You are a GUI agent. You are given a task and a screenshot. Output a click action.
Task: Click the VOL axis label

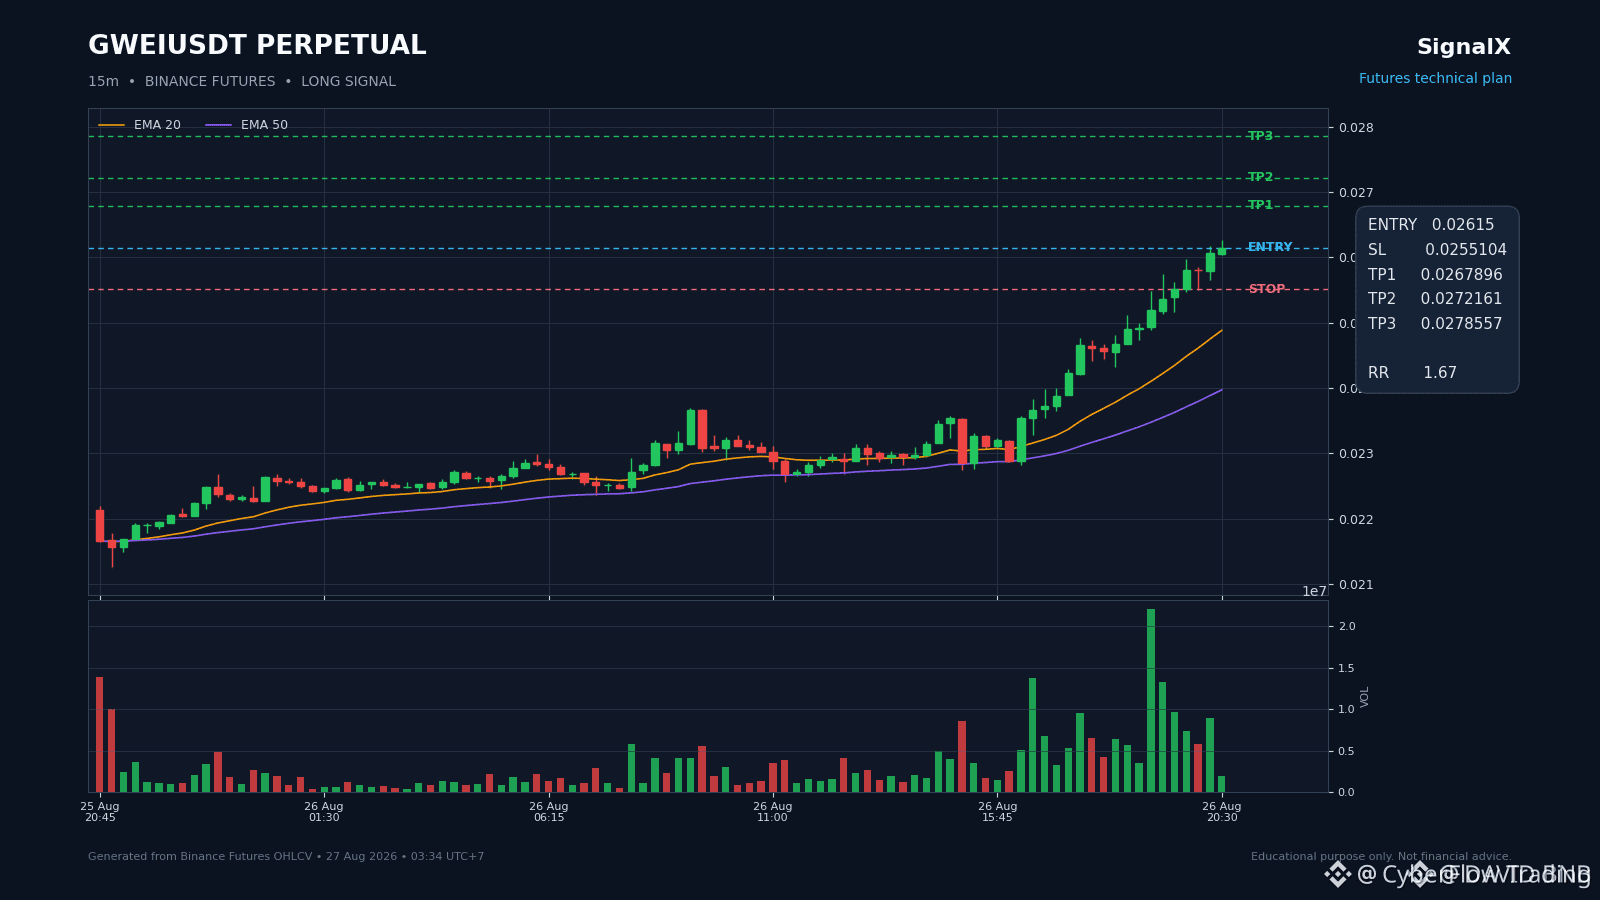[1365, 697]
